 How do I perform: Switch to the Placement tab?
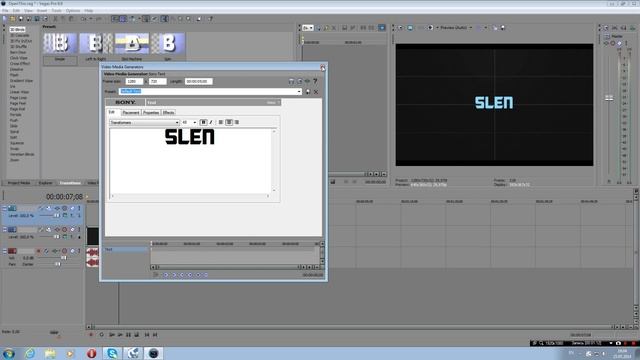131,113
